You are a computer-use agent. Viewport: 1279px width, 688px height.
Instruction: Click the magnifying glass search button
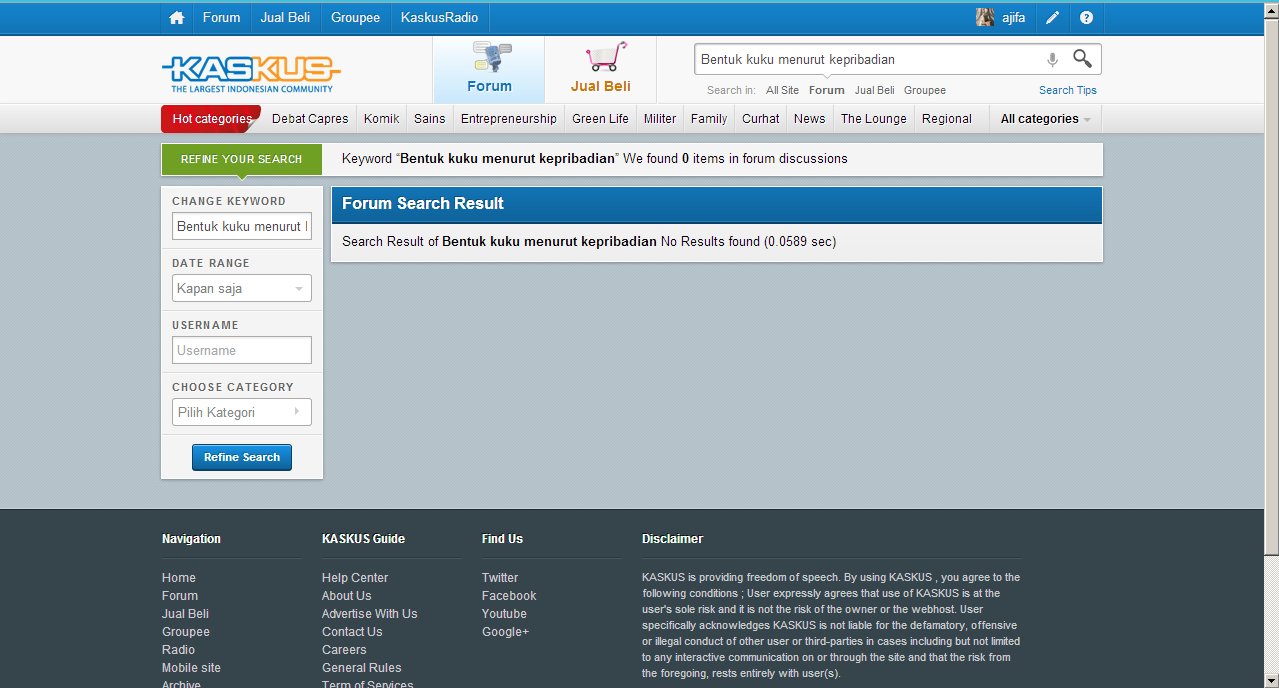click(1082, 59)
